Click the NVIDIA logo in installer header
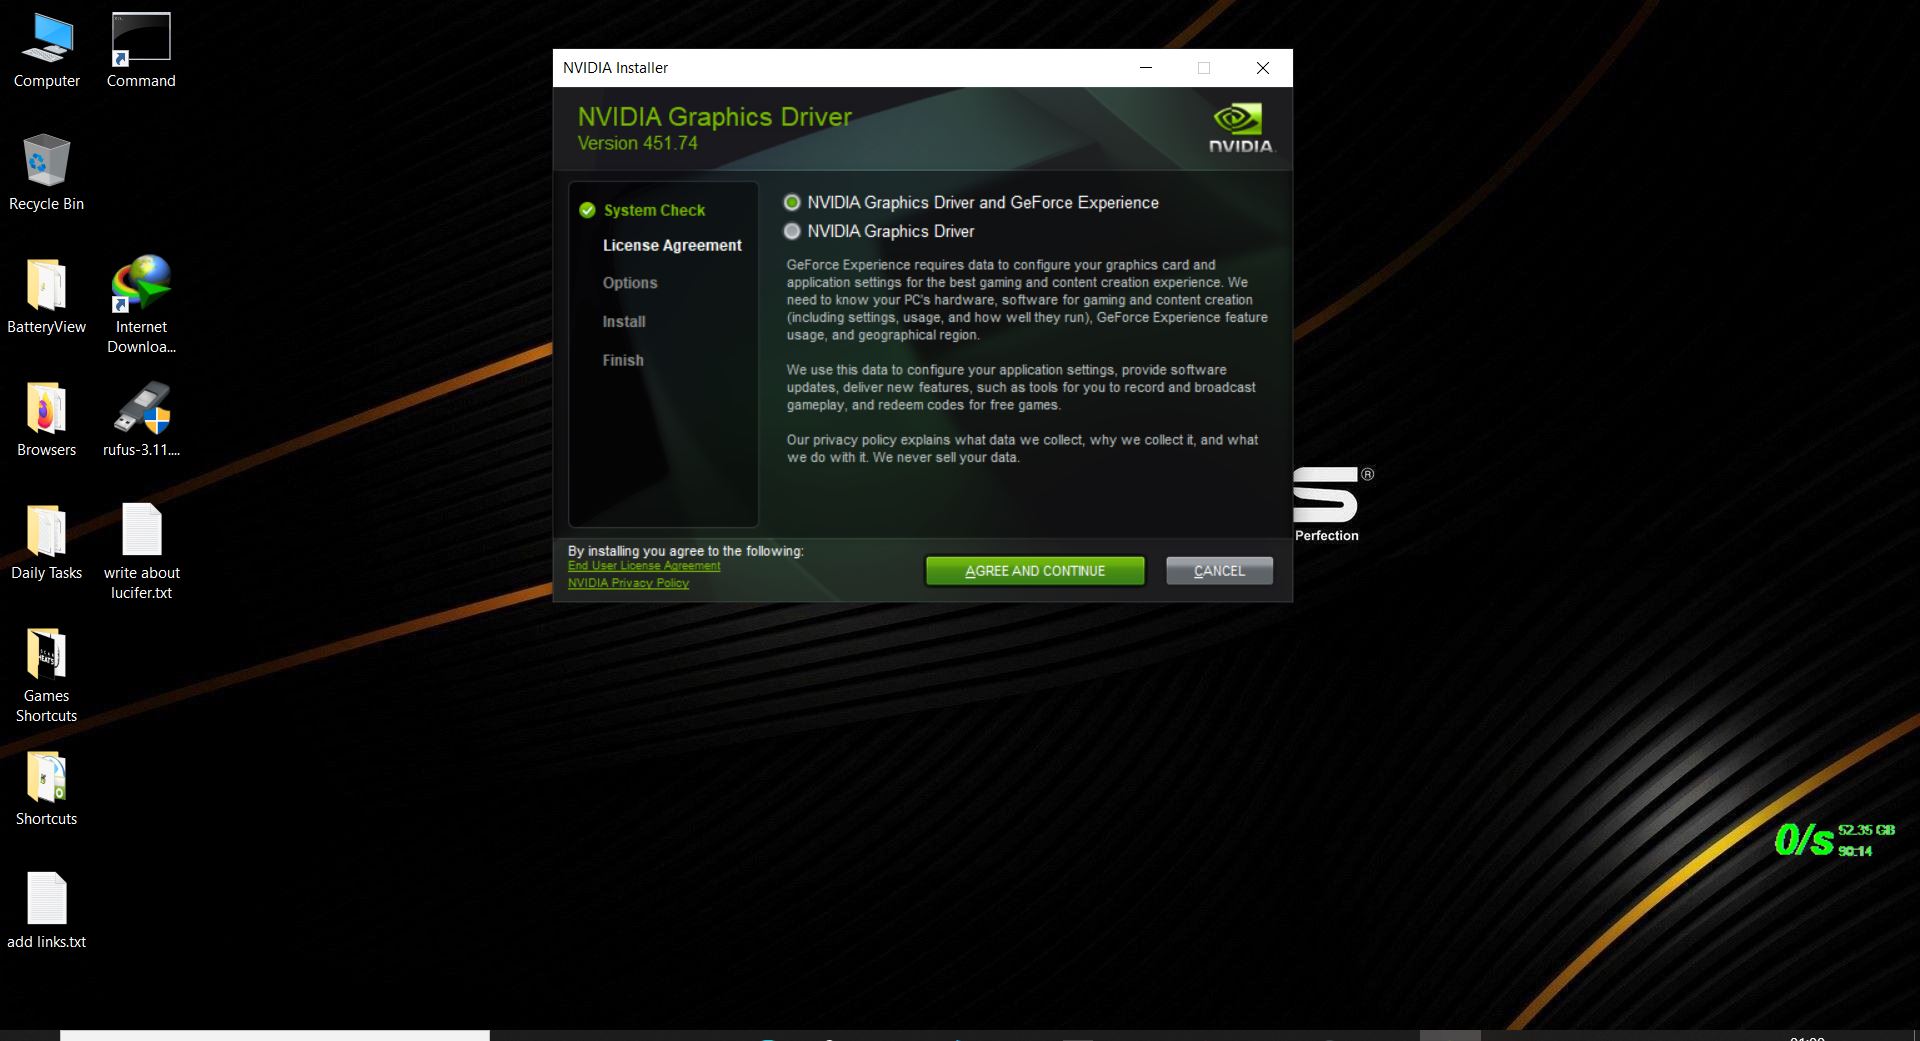The height and width of the screenshot is (1041, 1920). [x=1241, y=128]
